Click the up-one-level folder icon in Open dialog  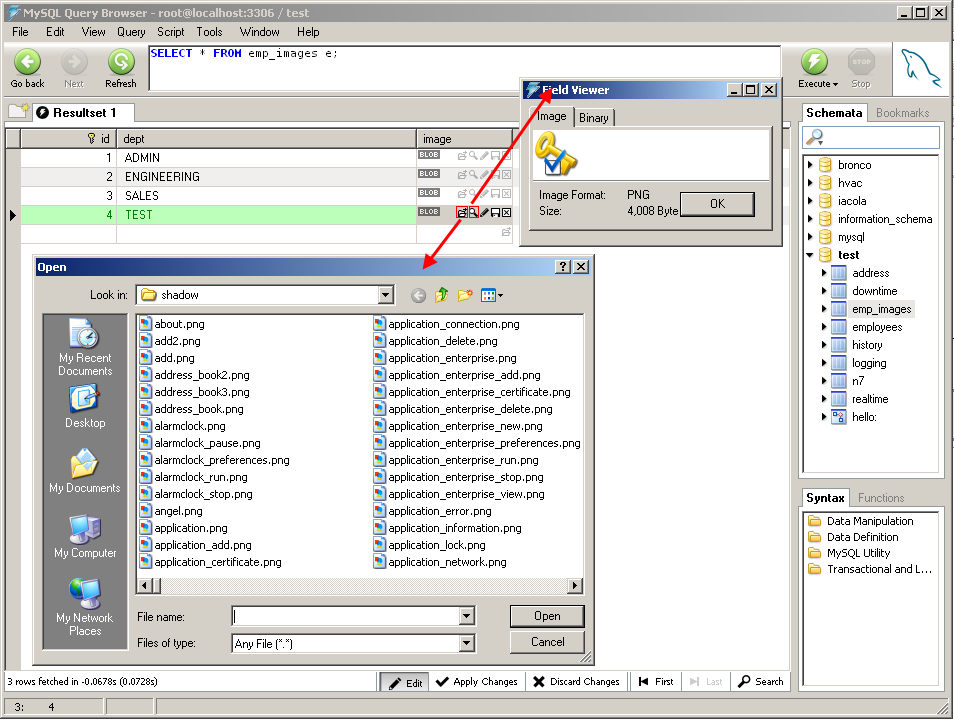point(442,295)
